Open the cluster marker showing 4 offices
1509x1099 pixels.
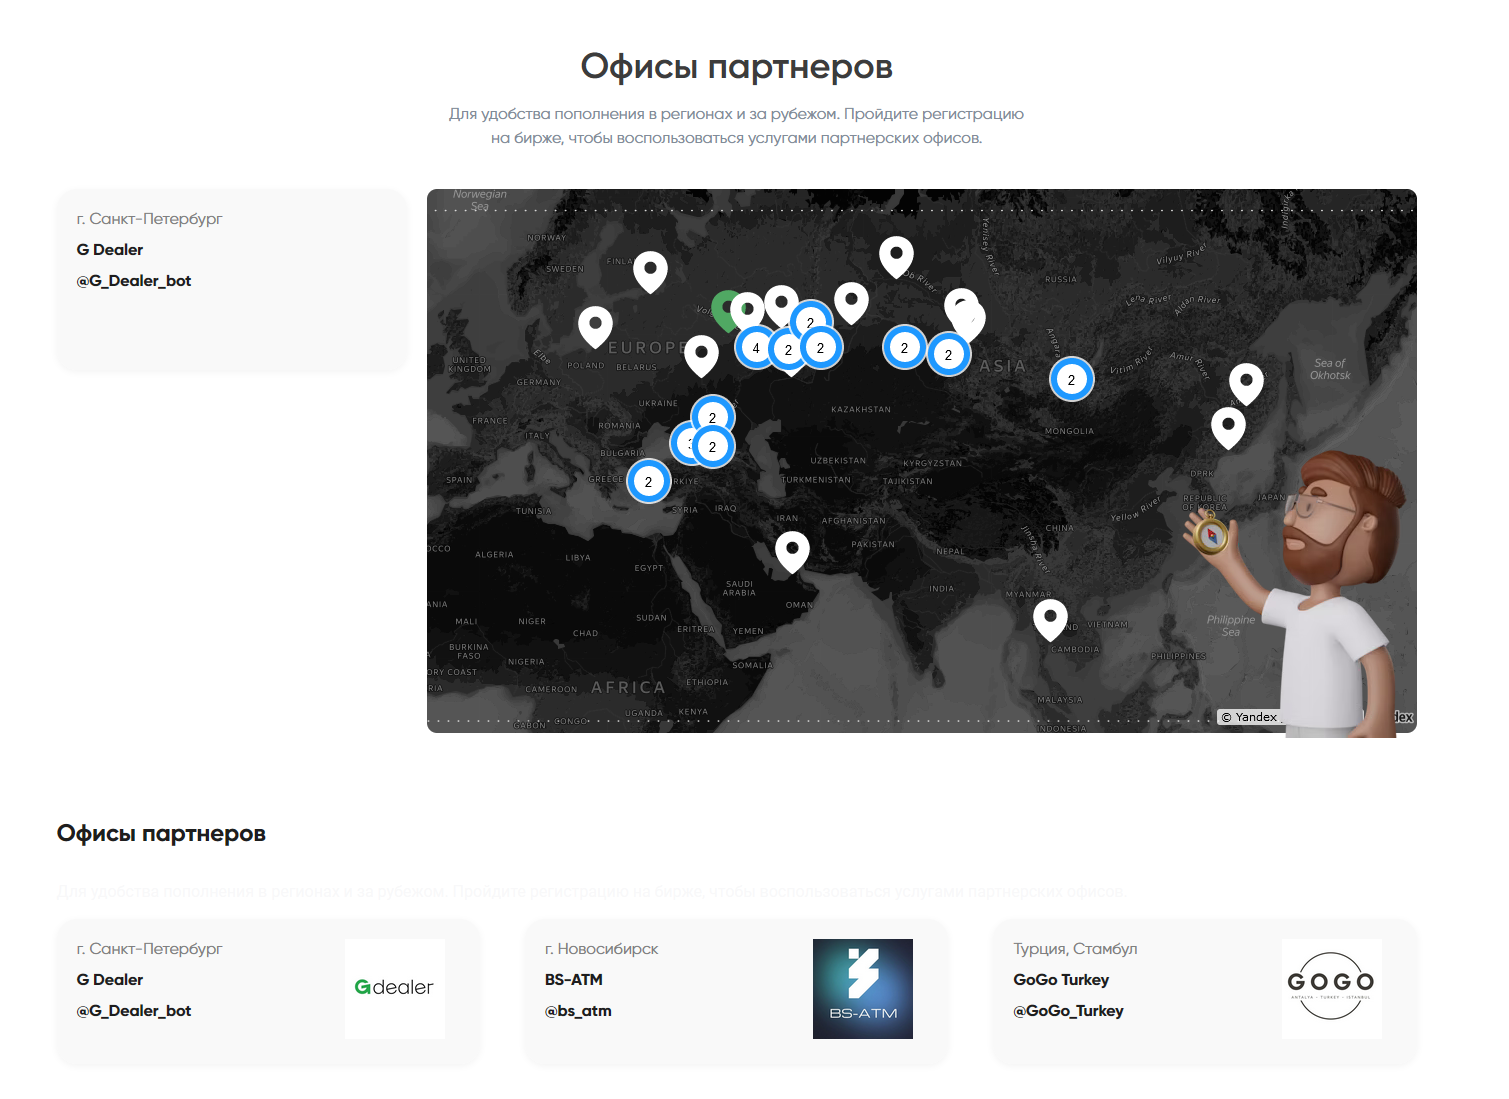(x=756, y=348)
